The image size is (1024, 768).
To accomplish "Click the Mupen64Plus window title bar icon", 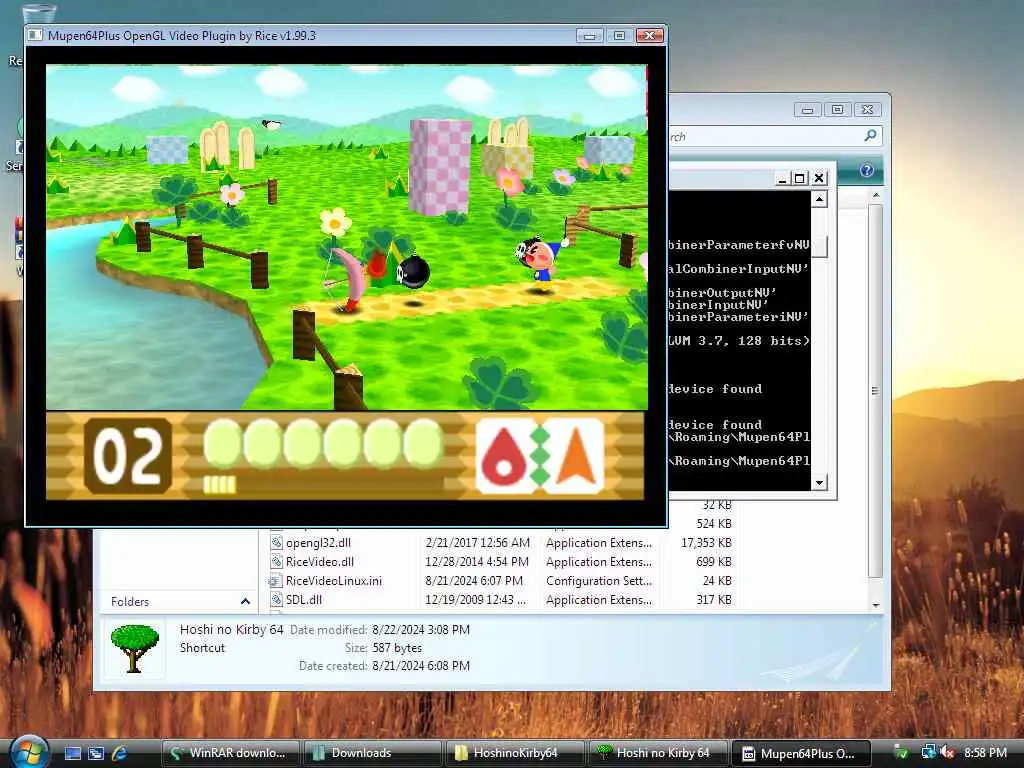I will coord(35,35).
